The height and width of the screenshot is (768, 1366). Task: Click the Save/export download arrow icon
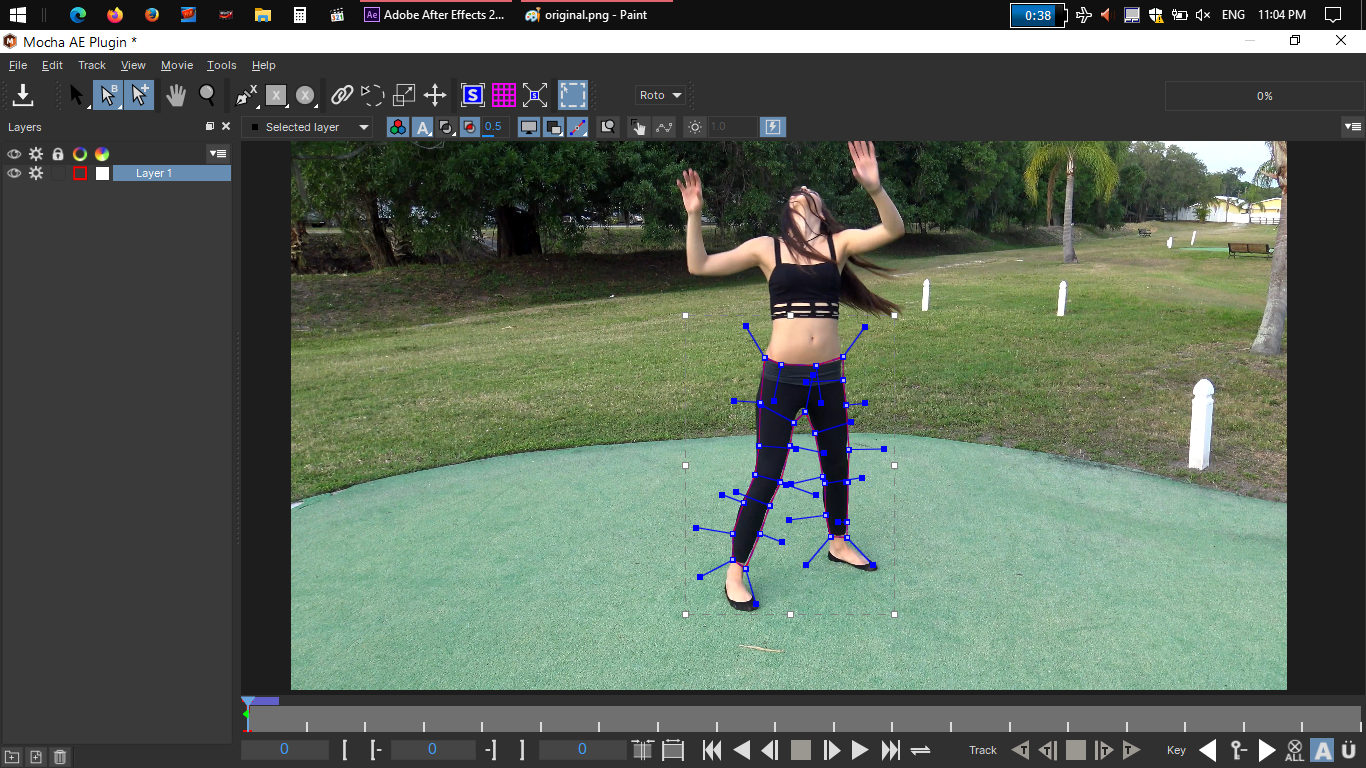coord(23,95)
